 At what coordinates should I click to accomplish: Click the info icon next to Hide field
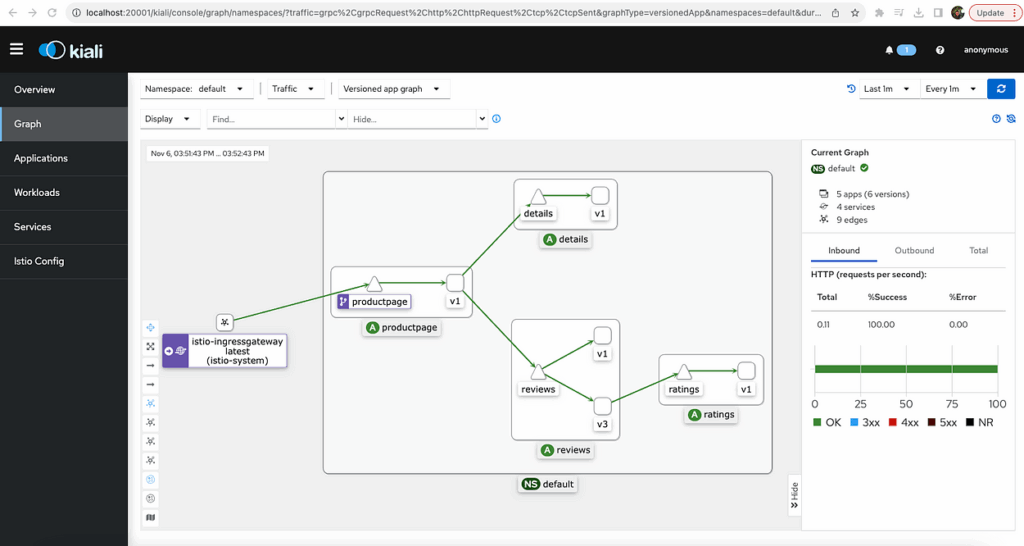click(497, 119)
